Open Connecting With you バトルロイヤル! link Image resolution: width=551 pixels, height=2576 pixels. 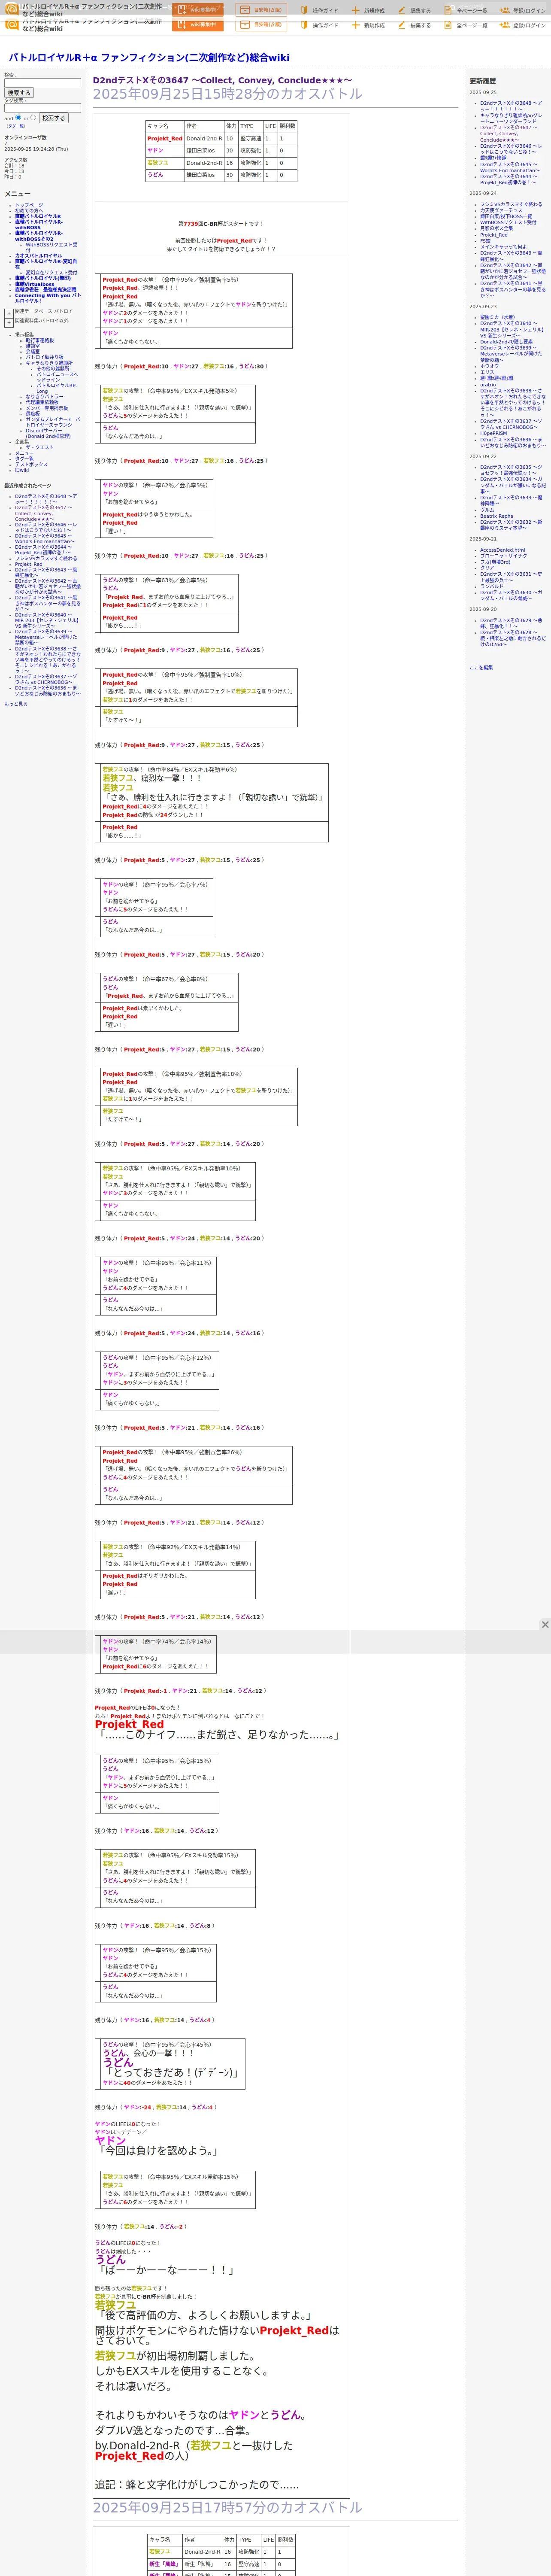tap(48, 298)
